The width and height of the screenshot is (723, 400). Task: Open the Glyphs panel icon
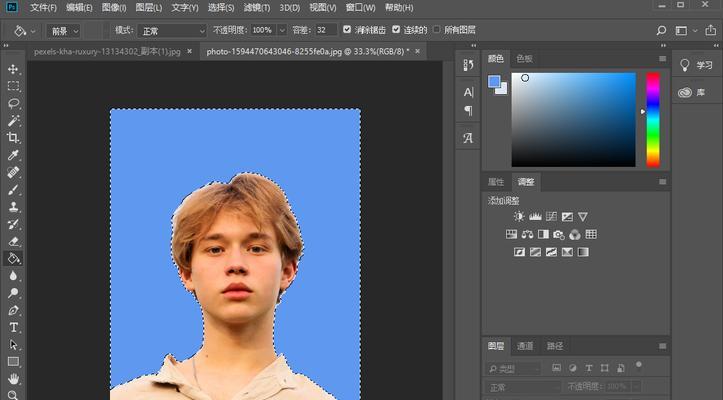[468, 137]
